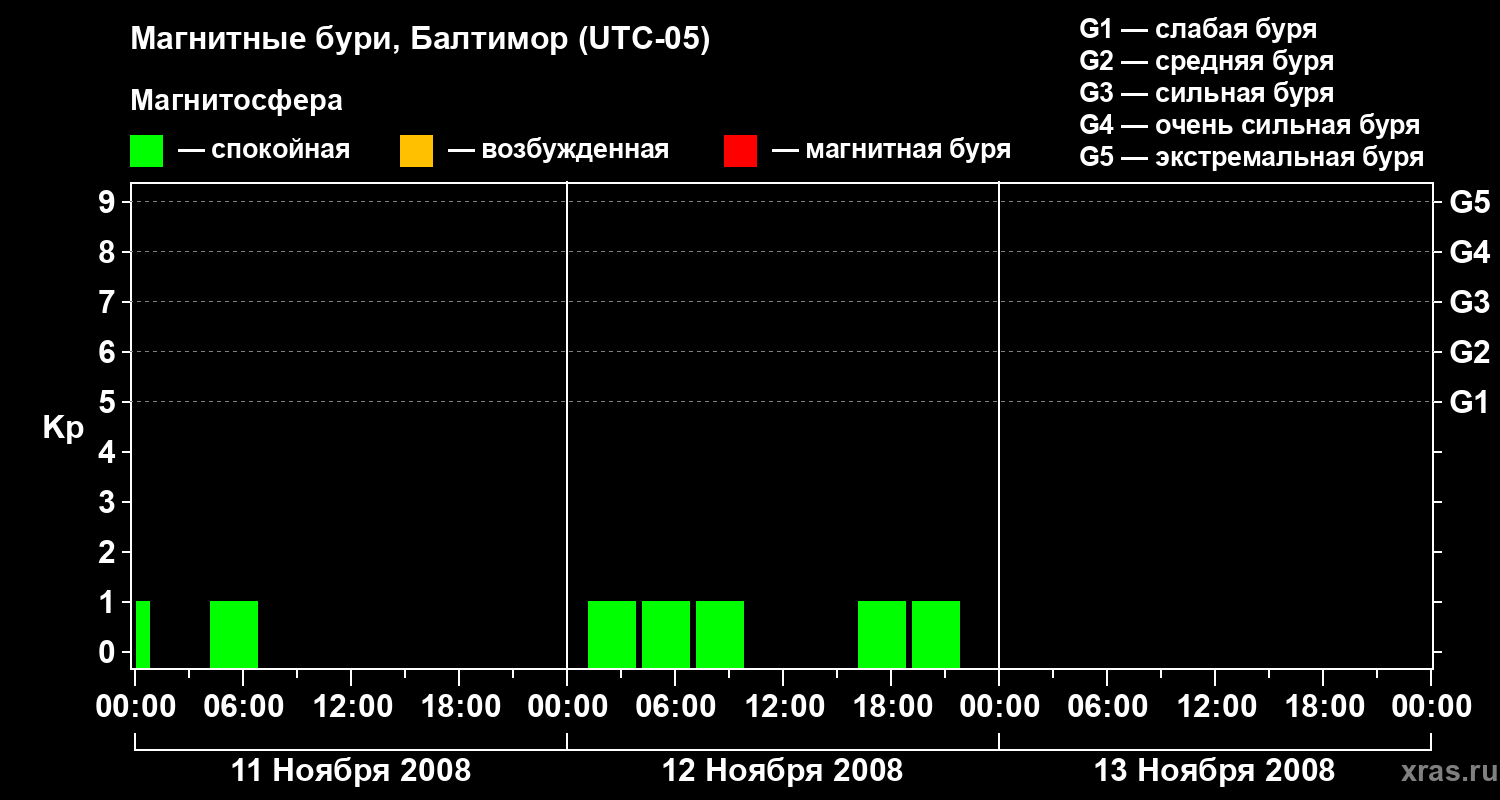Click the 18:00 time label above 12 Ноября
The image size is (1500, 800).
click(x=892, y=707)
